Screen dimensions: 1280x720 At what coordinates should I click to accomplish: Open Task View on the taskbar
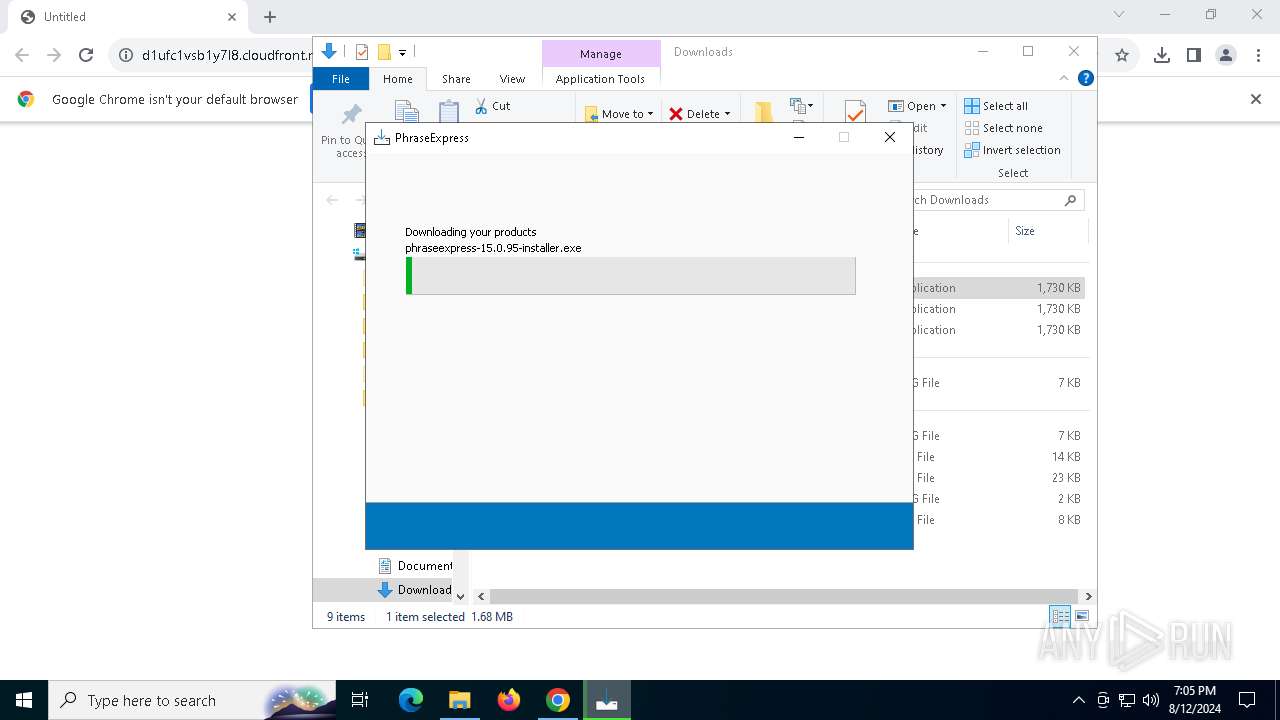click(360, 700)
